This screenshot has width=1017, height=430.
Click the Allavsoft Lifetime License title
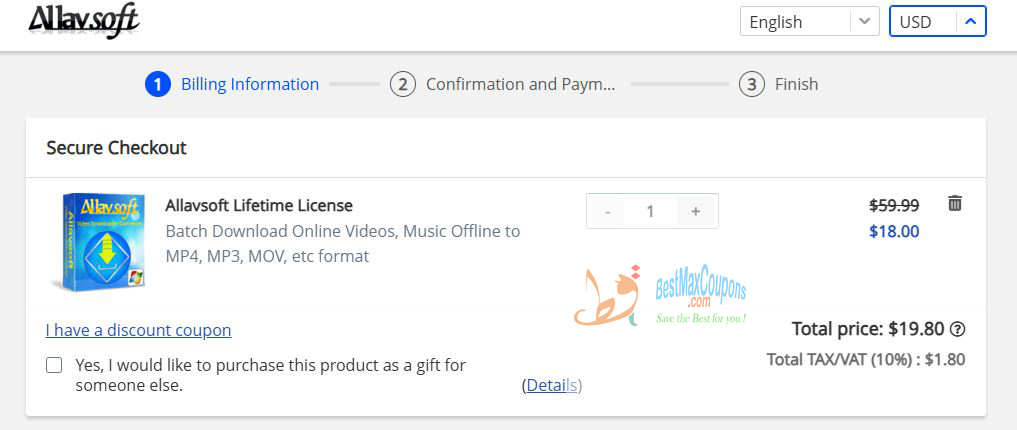259,206
